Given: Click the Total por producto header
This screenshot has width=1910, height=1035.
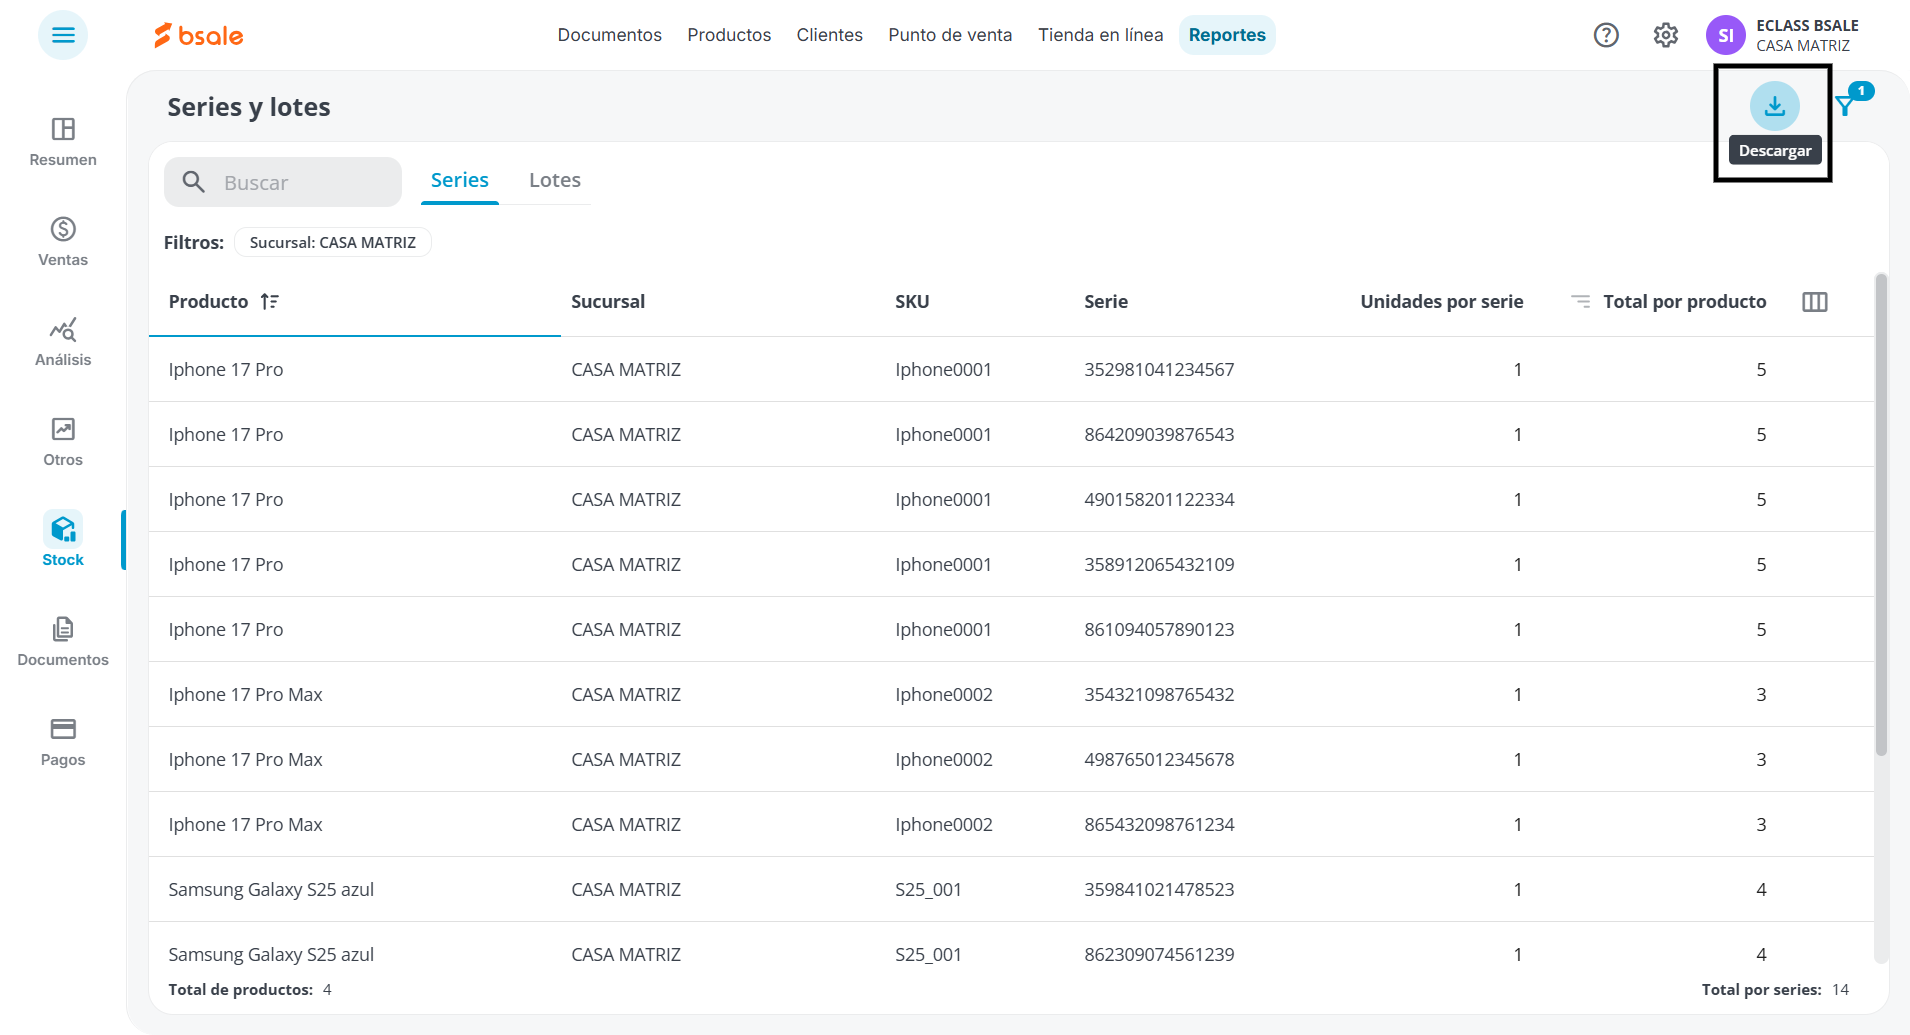Looking at the screenshot, I should click(x=1685, y=301).
